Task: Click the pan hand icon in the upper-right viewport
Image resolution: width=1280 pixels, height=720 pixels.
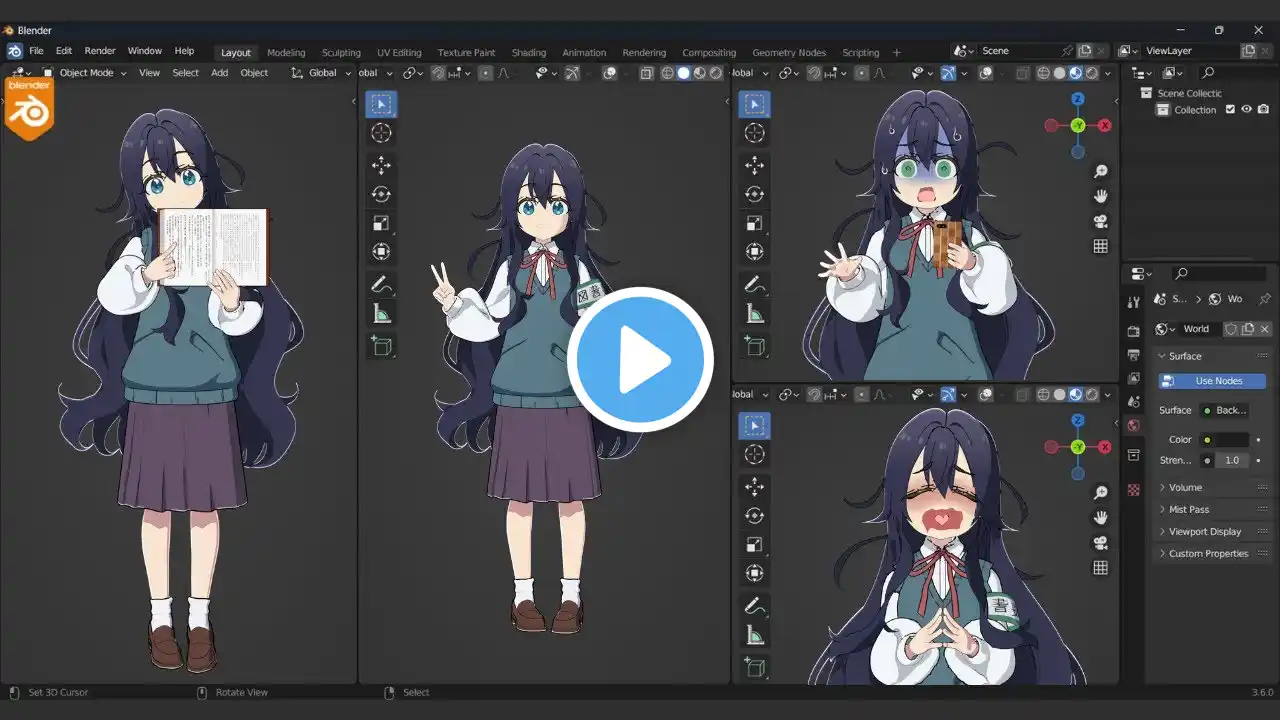Action: coord(1101,197)
